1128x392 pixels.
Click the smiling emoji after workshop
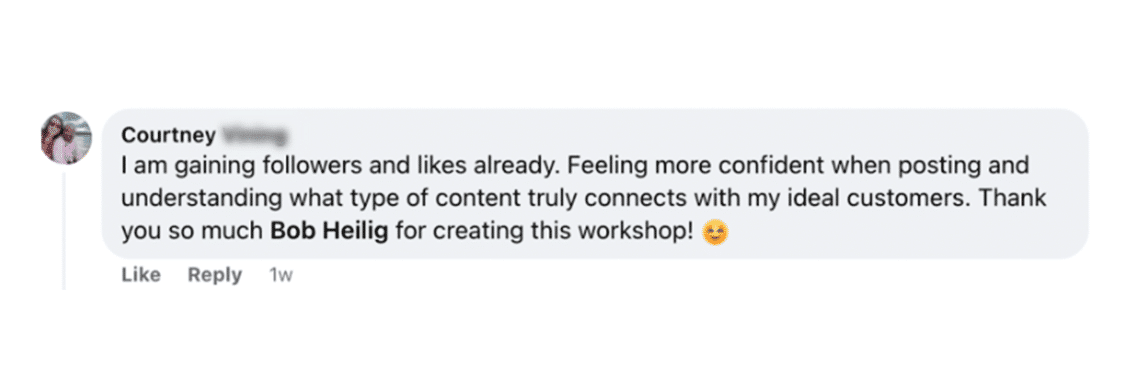pyautogui.click(x=715, y=232)
